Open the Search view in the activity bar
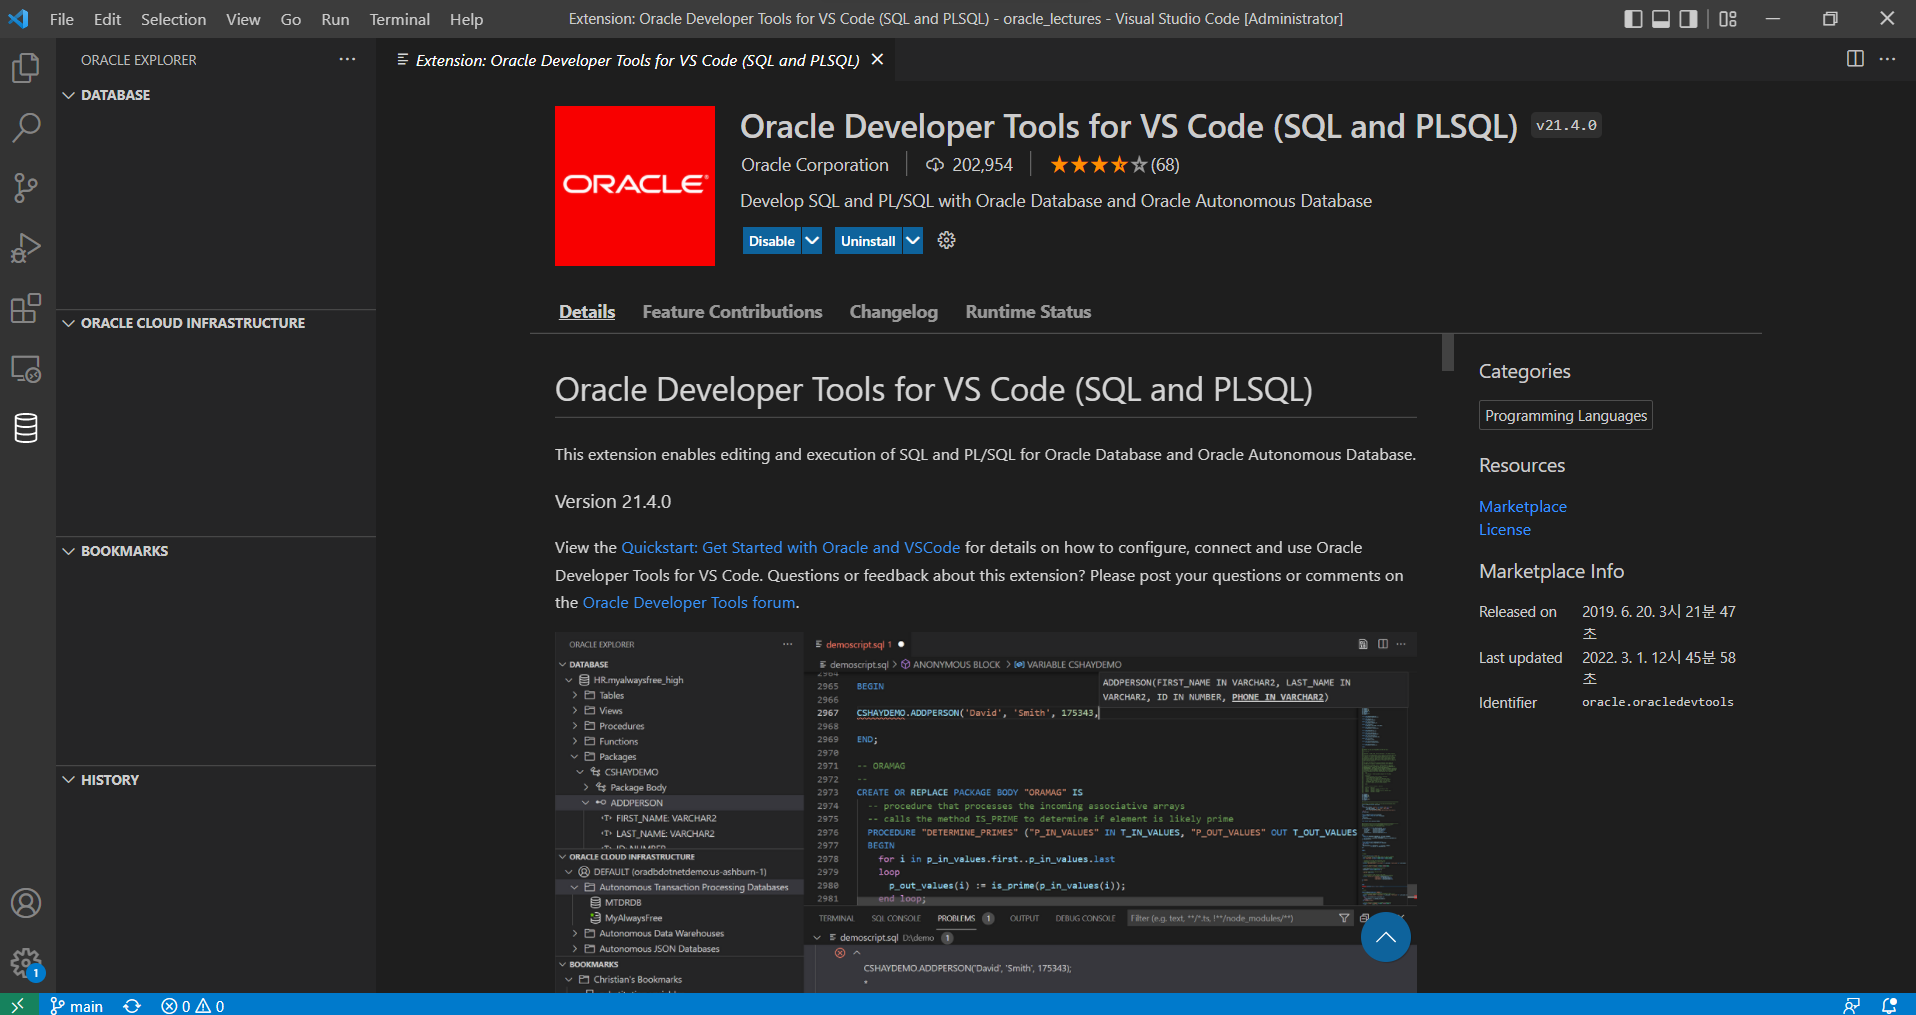 (26, 128)
